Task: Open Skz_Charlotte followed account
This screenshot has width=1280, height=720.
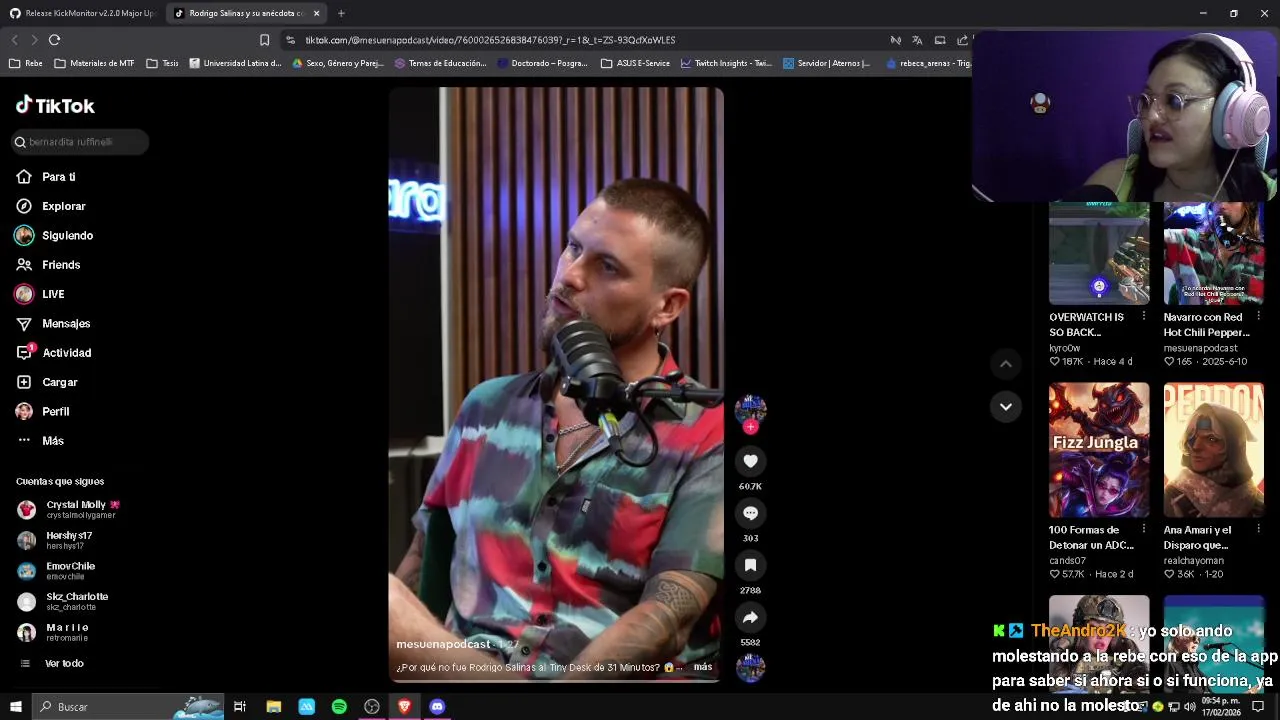Action: pyautogui.click(x=62, y=601)
